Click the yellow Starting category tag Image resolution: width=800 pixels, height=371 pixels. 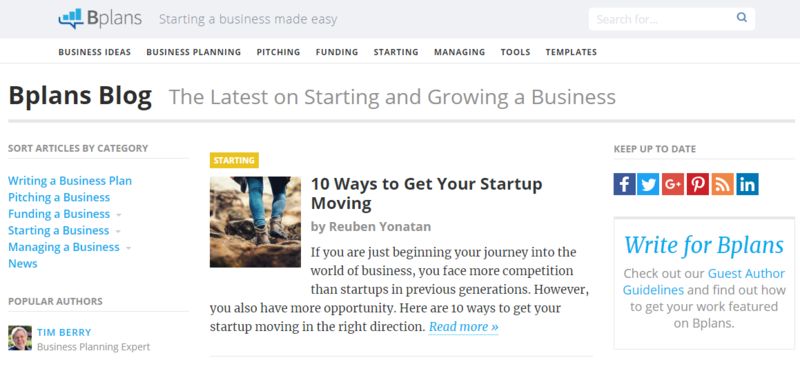234,160
